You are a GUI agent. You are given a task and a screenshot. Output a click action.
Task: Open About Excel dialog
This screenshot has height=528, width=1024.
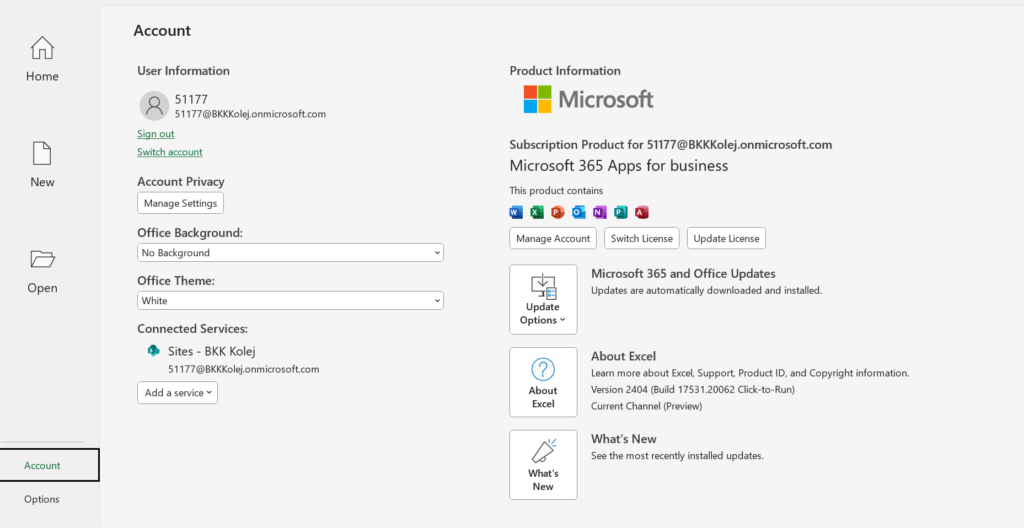click(x=543, y=382)
